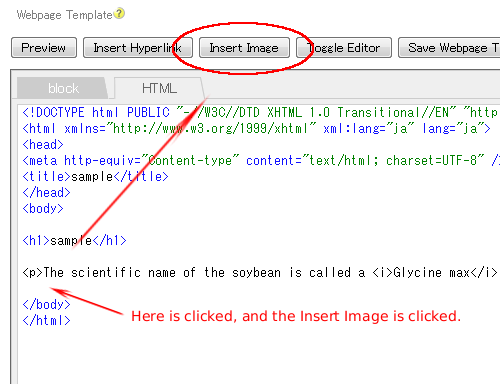Image resolution: width=500 pixels, height=384 pixels.
Task: Click the Webpage Template help icon
Action: (119, 14)
